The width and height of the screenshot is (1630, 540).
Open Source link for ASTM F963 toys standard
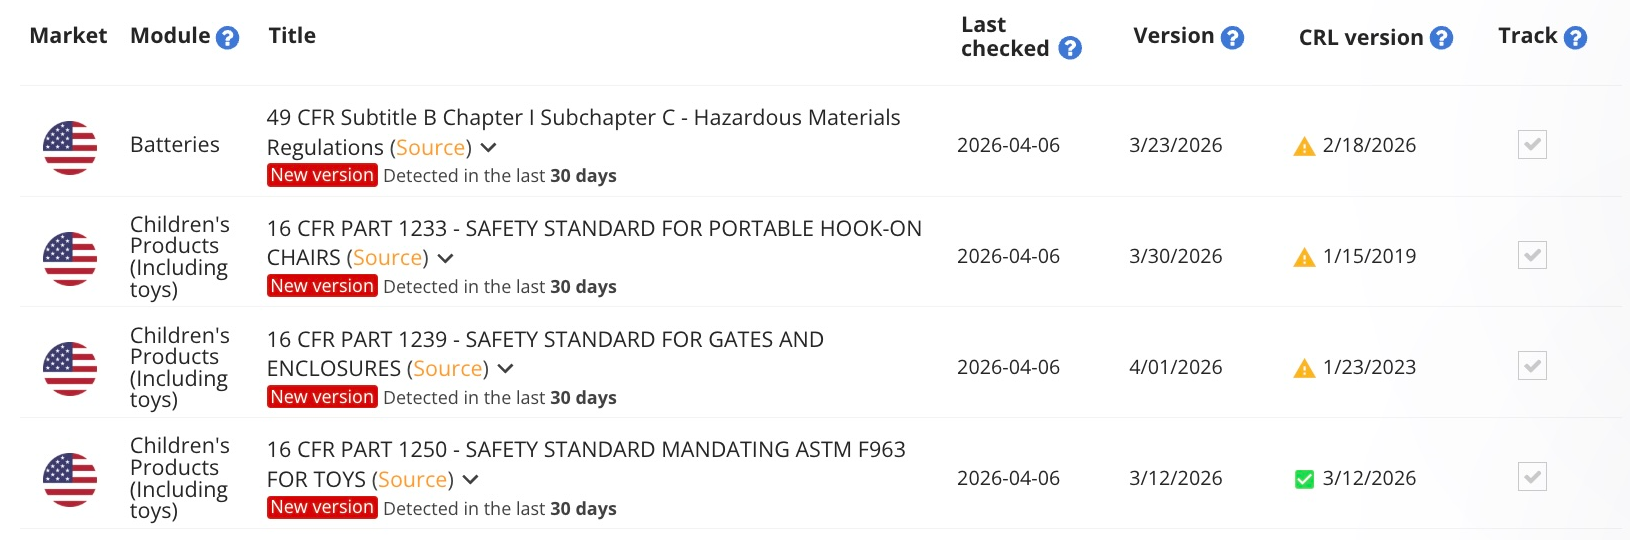coord(413,480)
